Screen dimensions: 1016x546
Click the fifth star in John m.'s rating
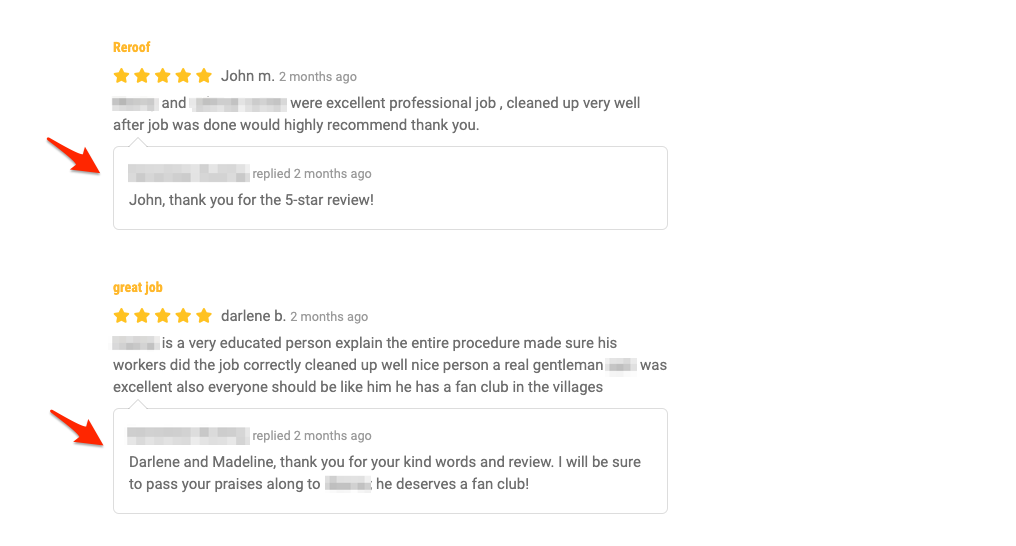pos(204,76)
